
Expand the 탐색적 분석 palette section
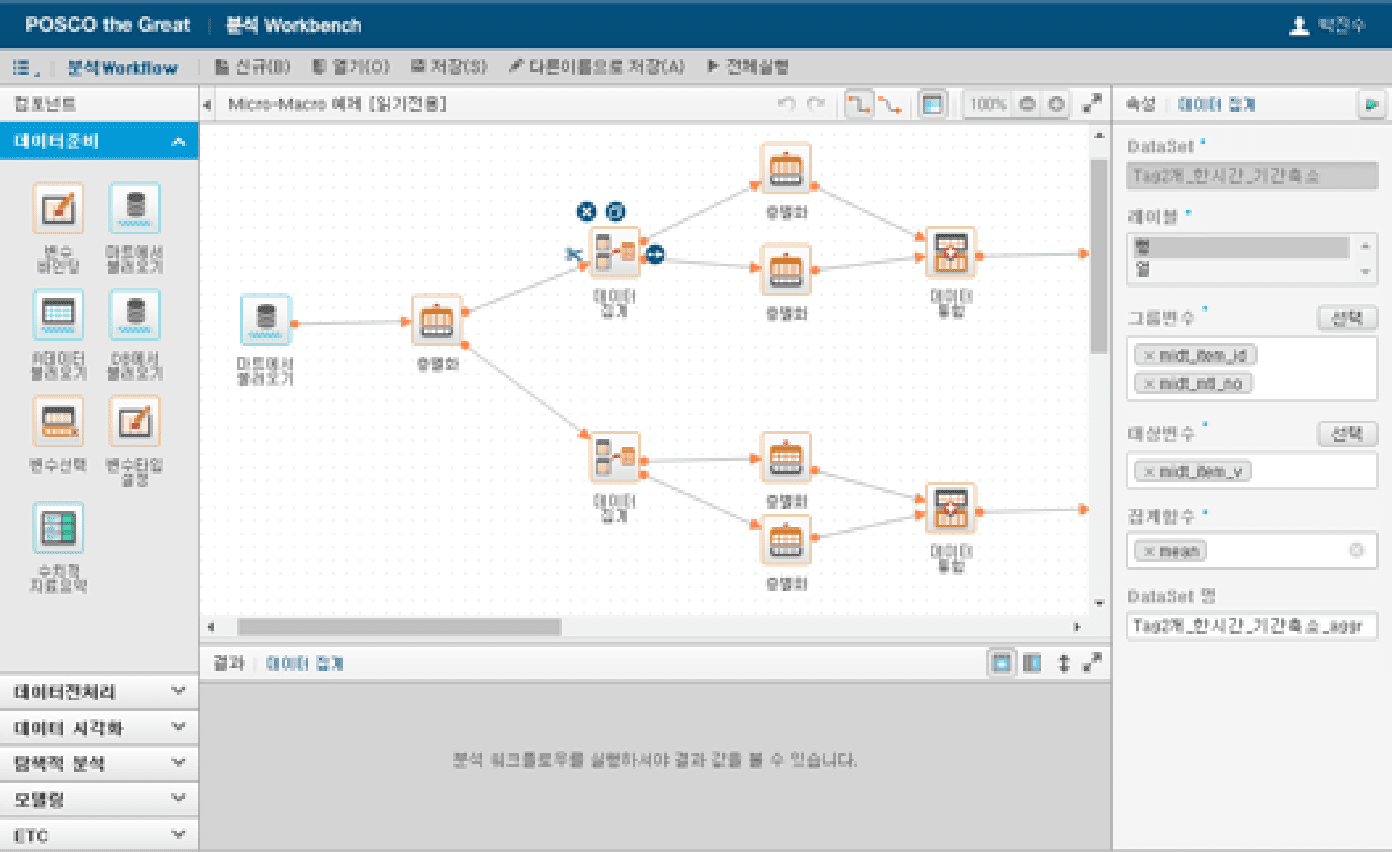(99, 763)
